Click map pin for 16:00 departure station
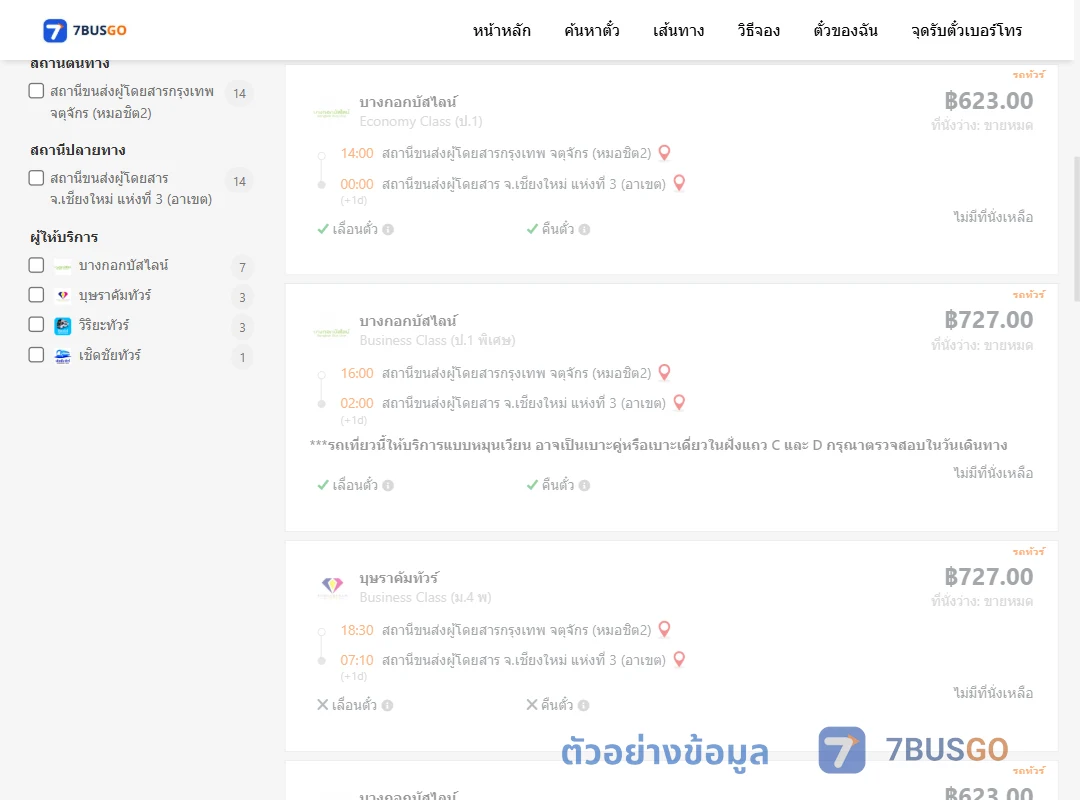Viewport: 1080px width, 800px height. [x=664, y=372]
